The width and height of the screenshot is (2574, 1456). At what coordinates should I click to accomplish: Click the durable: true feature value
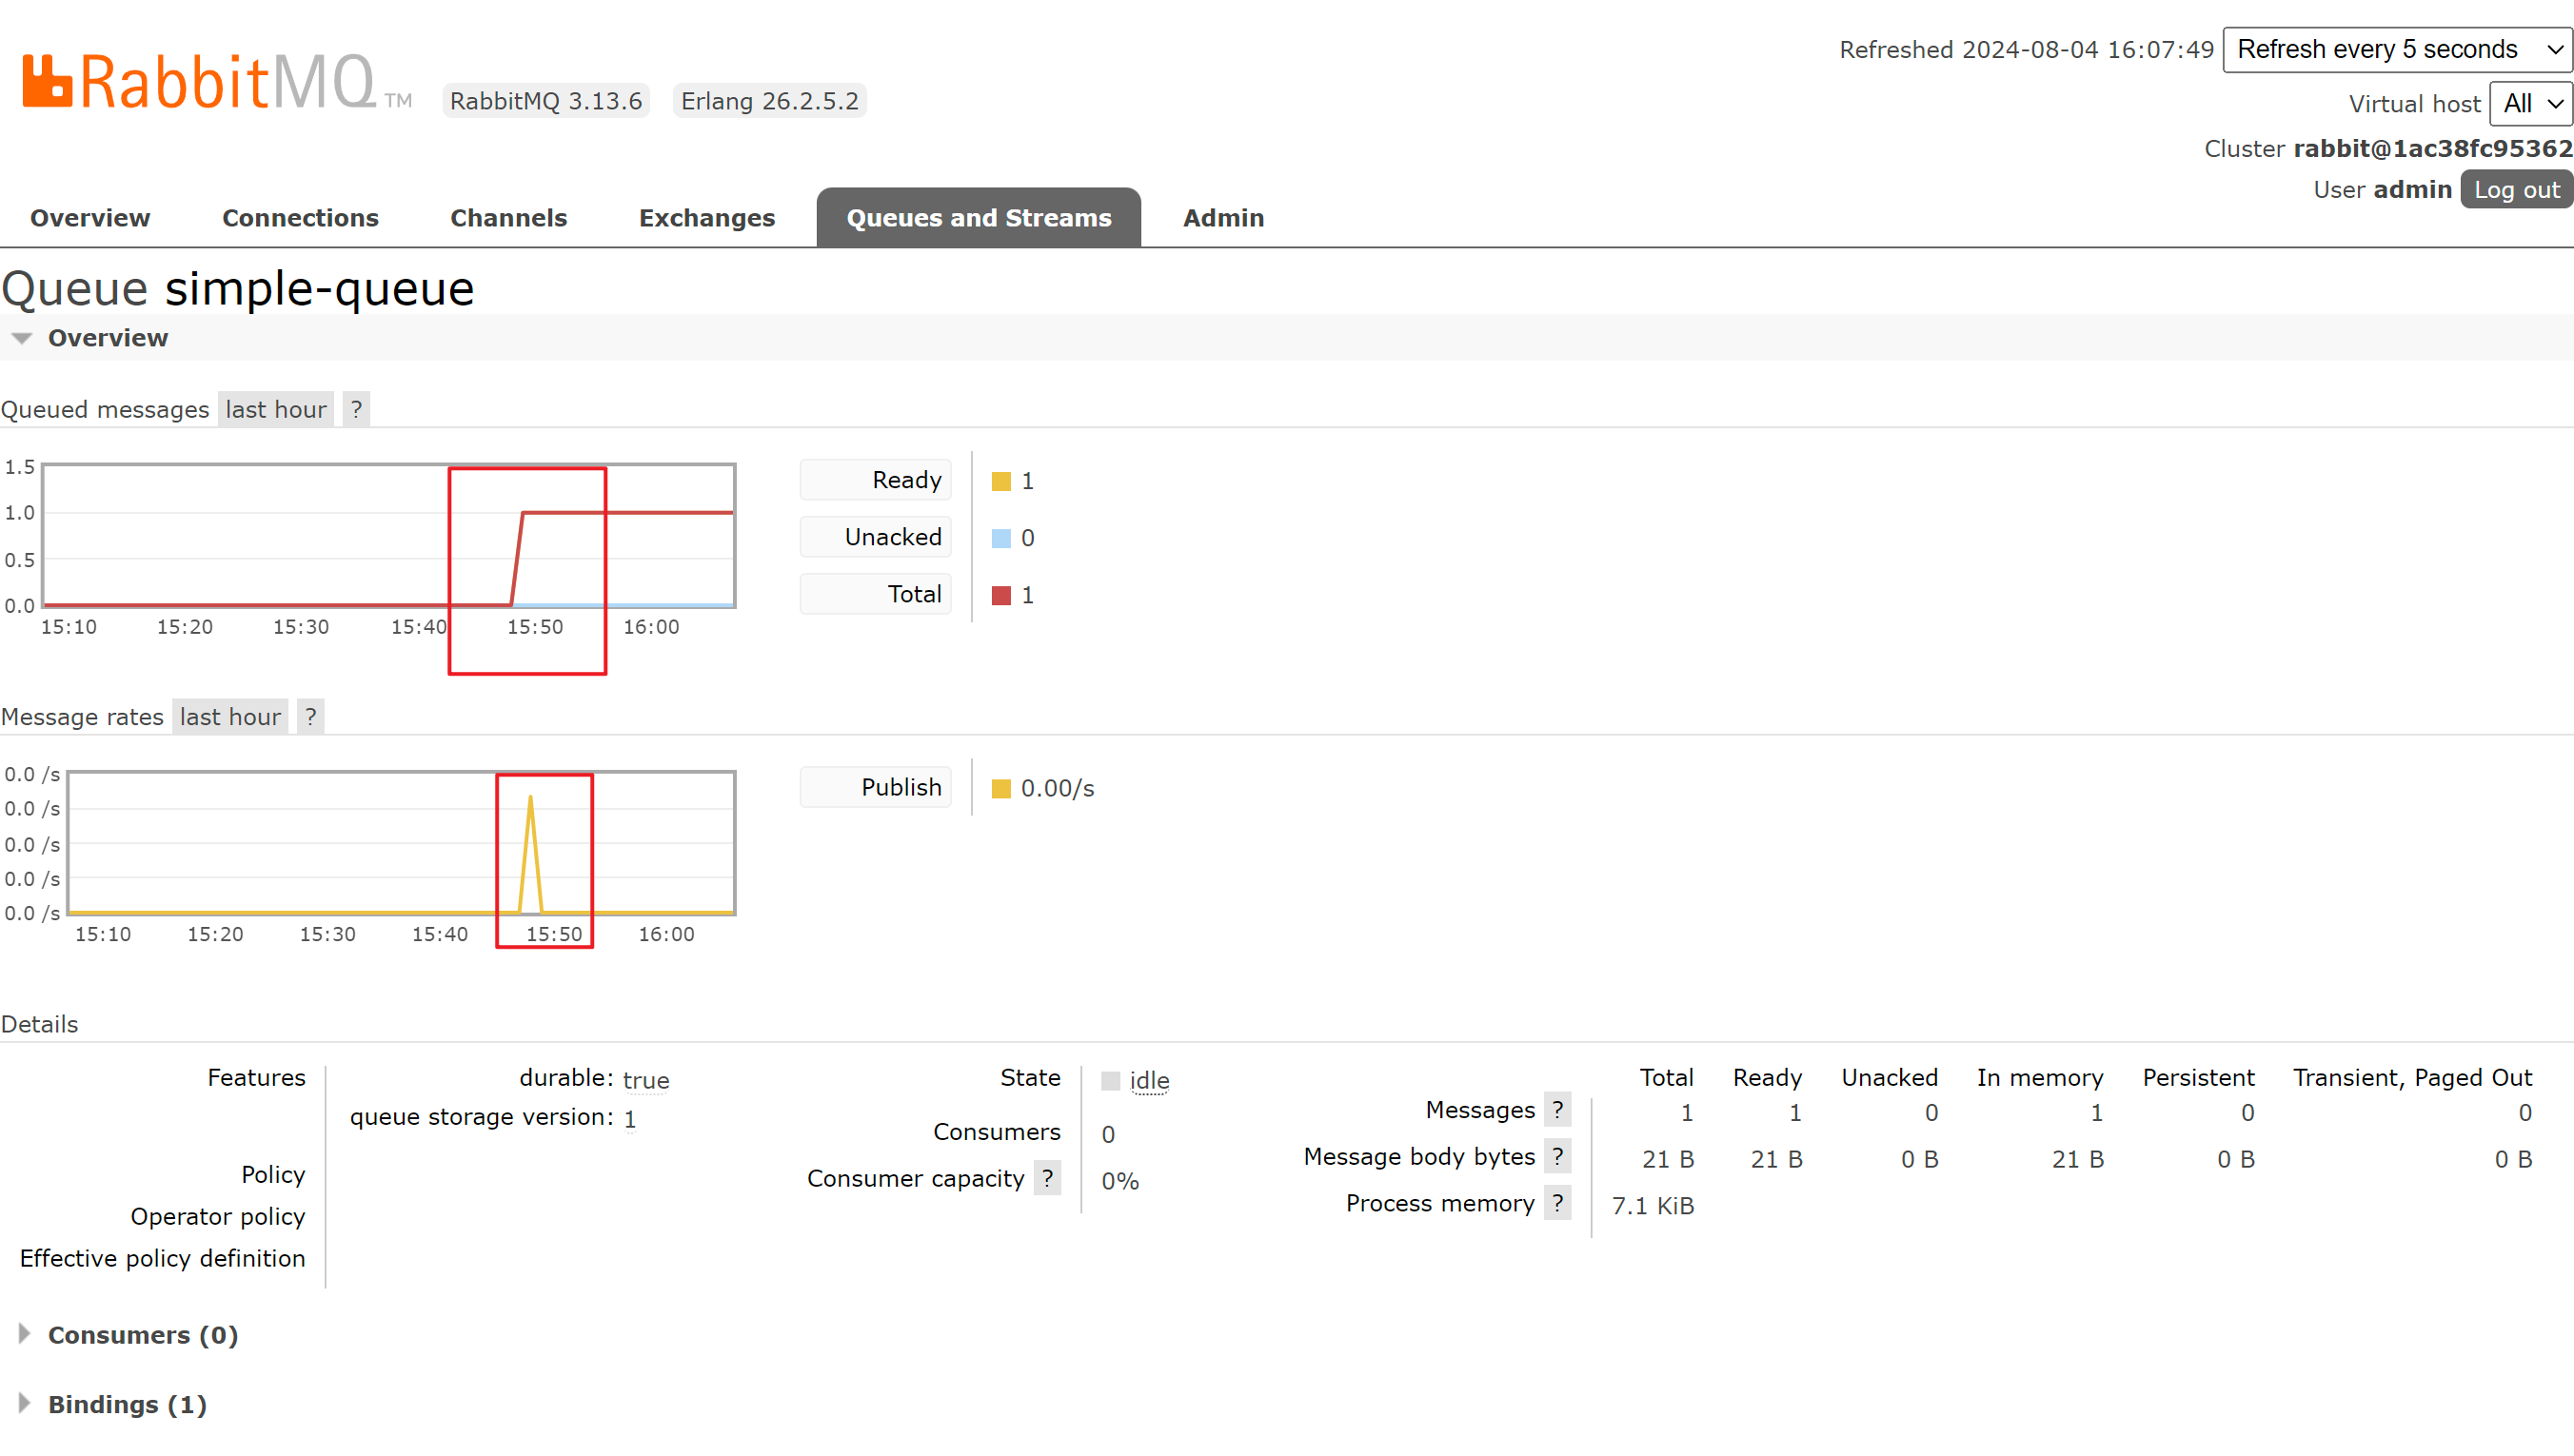646,1080
